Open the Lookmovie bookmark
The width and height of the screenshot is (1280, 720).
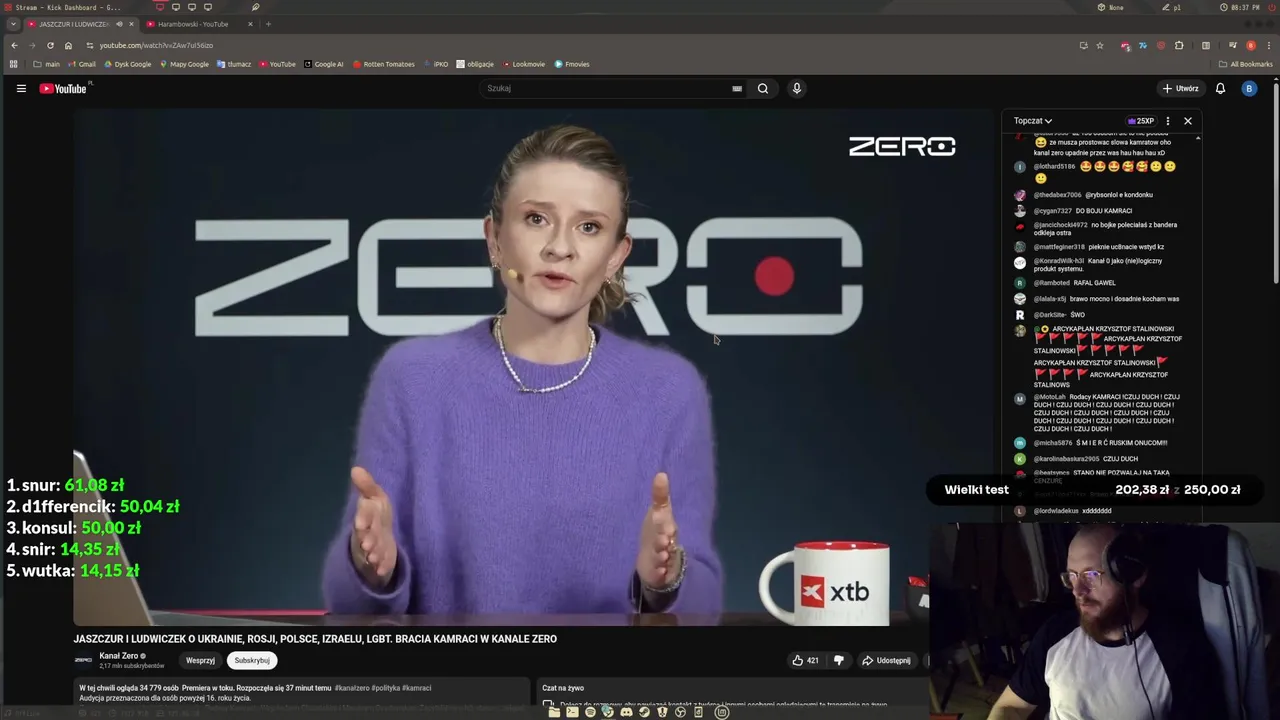tap(523, 64)
